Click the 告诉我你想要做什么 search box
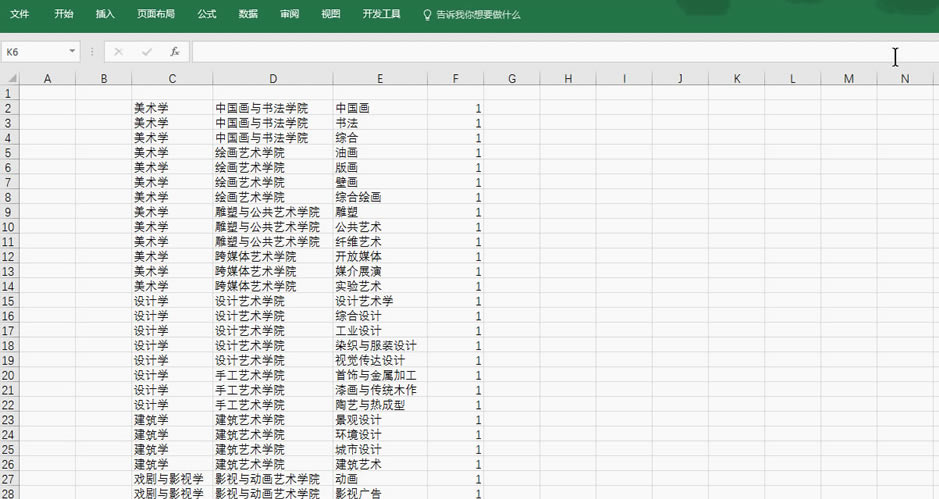The image size is (939, 499). coord(478,15)
